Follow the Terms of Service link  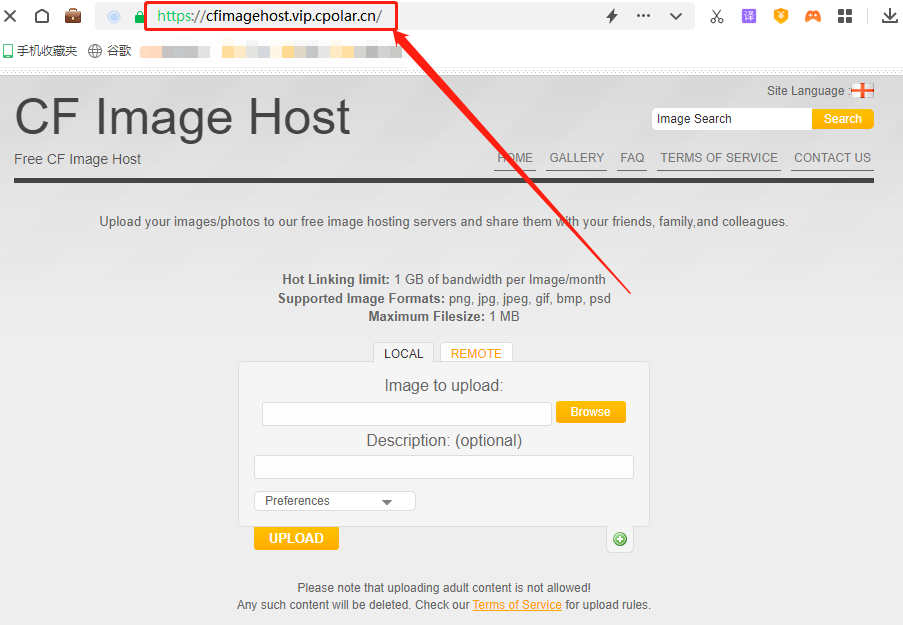tap(517, 605)
